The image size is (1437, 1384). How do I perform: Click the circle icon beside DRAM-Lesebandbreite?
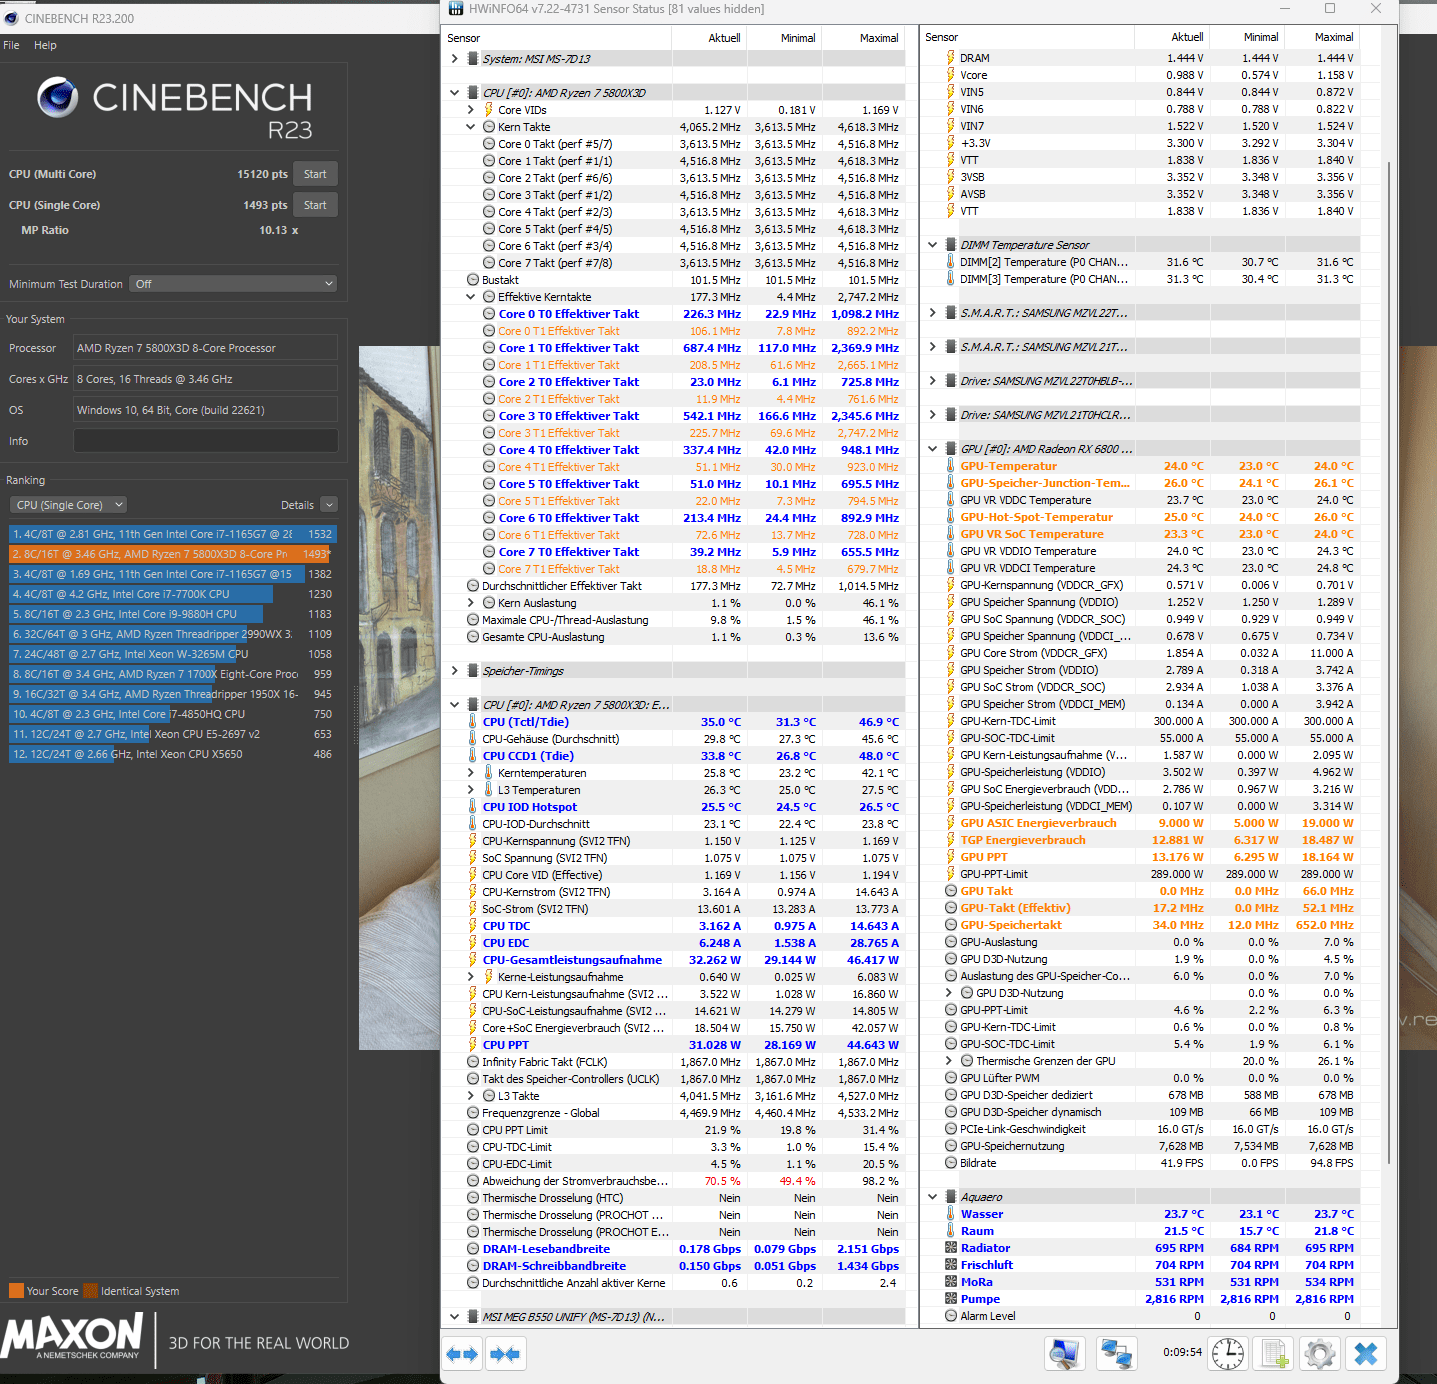[473, 1249]
